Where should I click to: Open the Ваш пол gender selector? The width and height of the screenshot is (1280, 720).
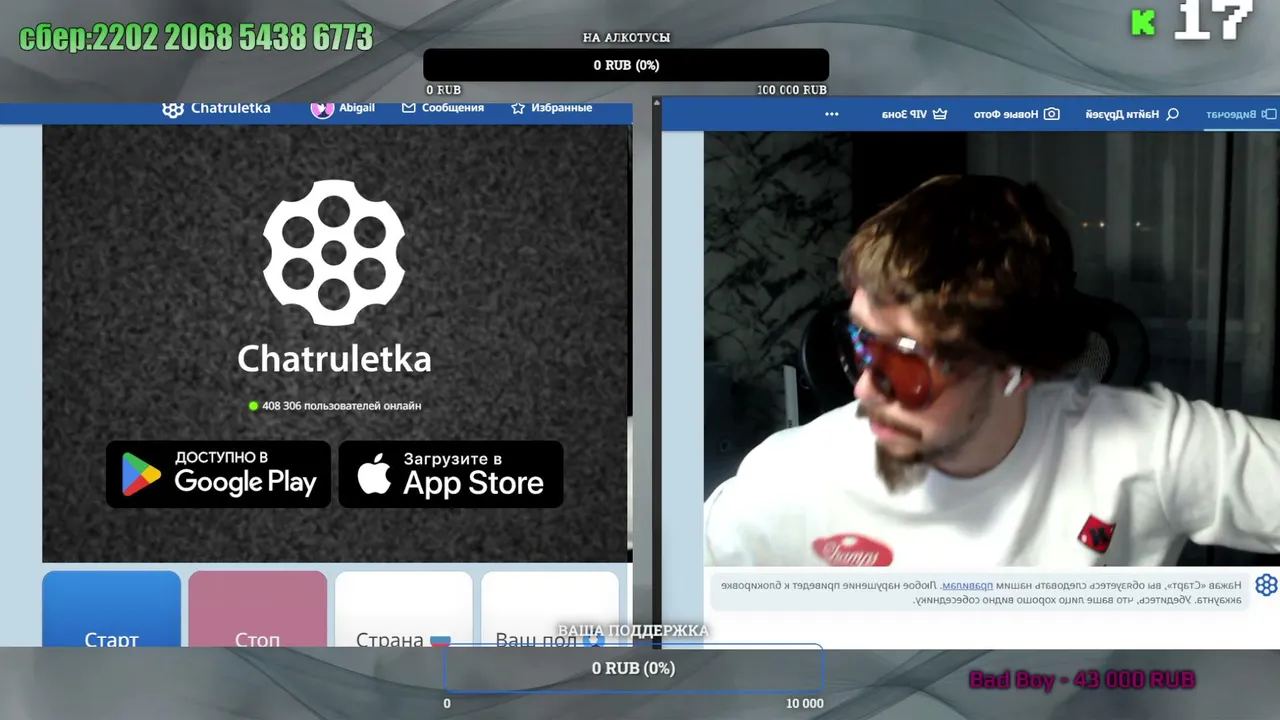[550, 609]
